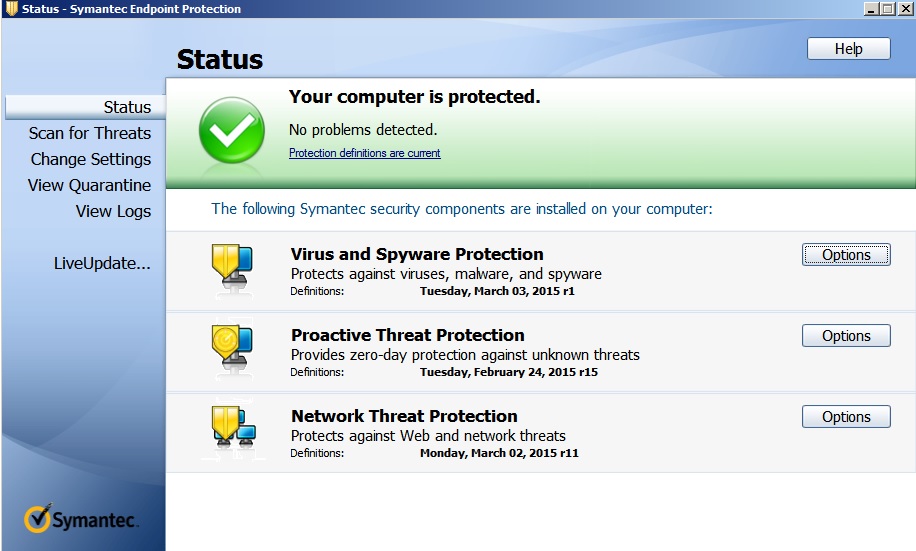Maximize the Symantec window
916x551 pixels.
coord(887,8)
